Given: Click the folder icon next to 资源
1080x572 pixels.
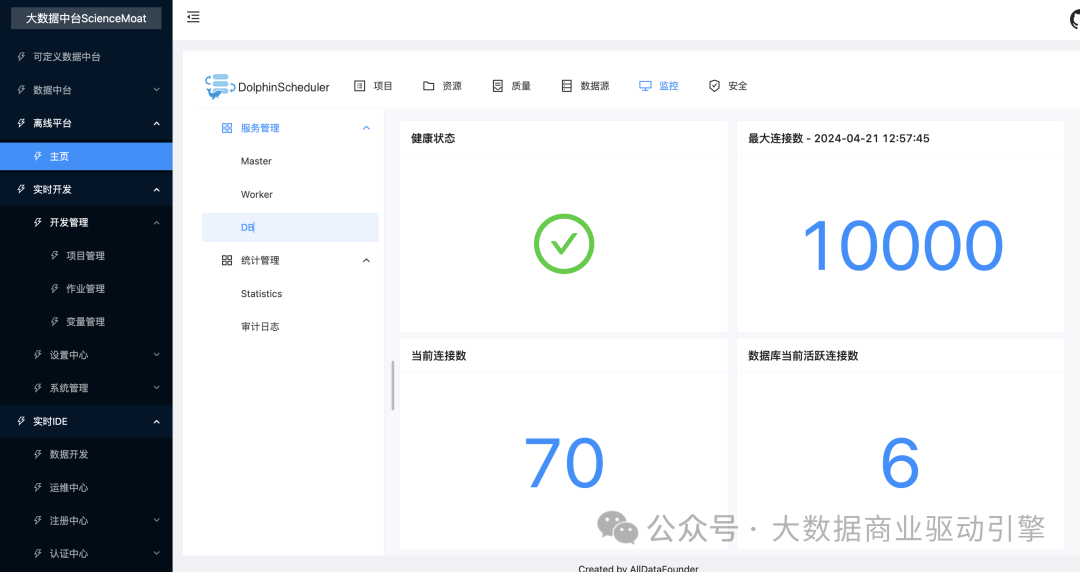Looking at the screenshot, I should click(x=428, y=86).
